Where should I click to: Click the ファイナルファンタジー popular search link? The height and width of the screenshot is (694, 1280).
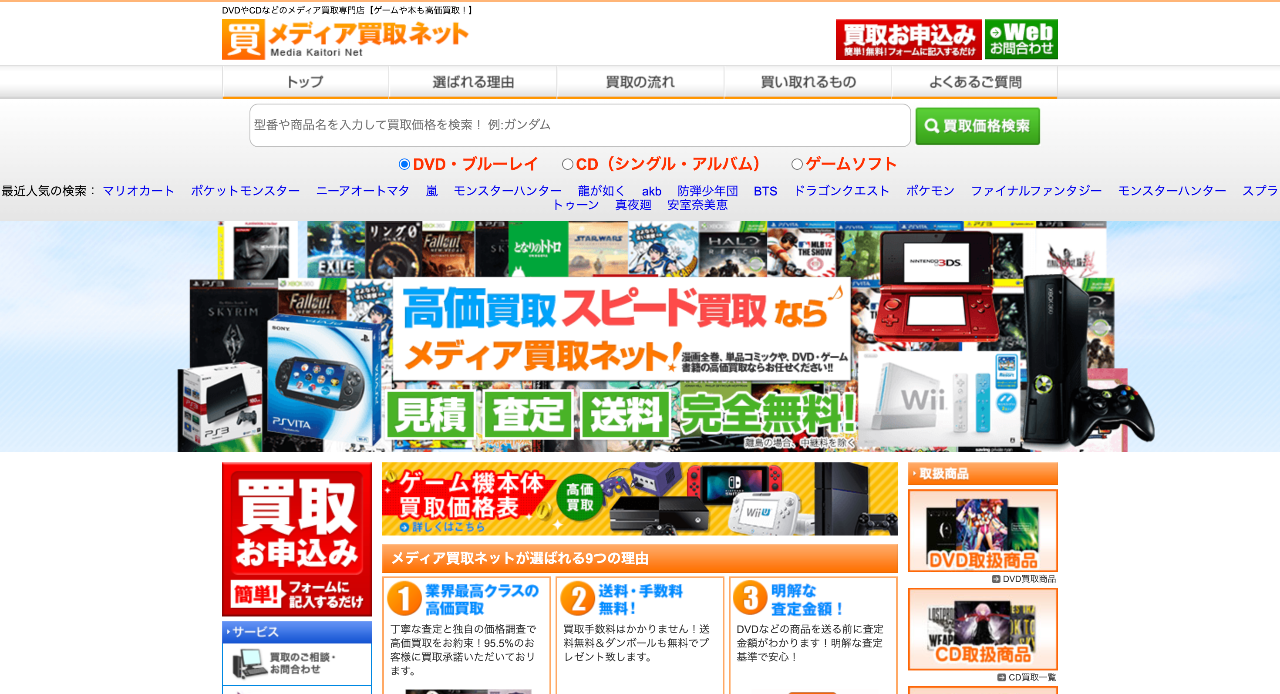click(x=1036, y=191)
